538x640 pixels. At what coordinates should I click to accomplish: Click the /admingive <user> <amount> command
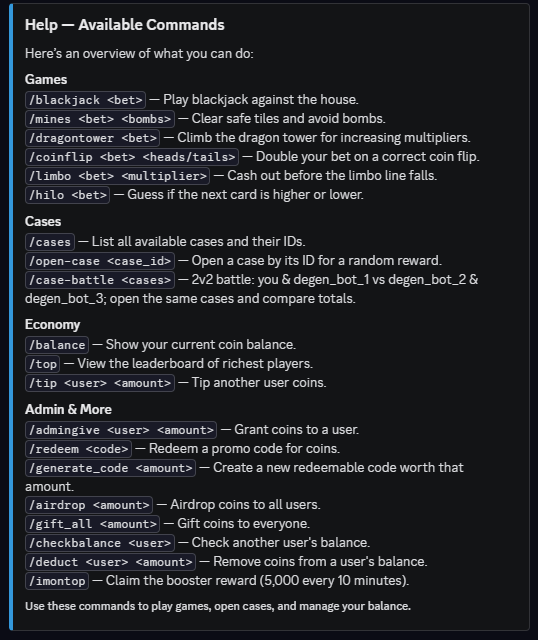121,430
